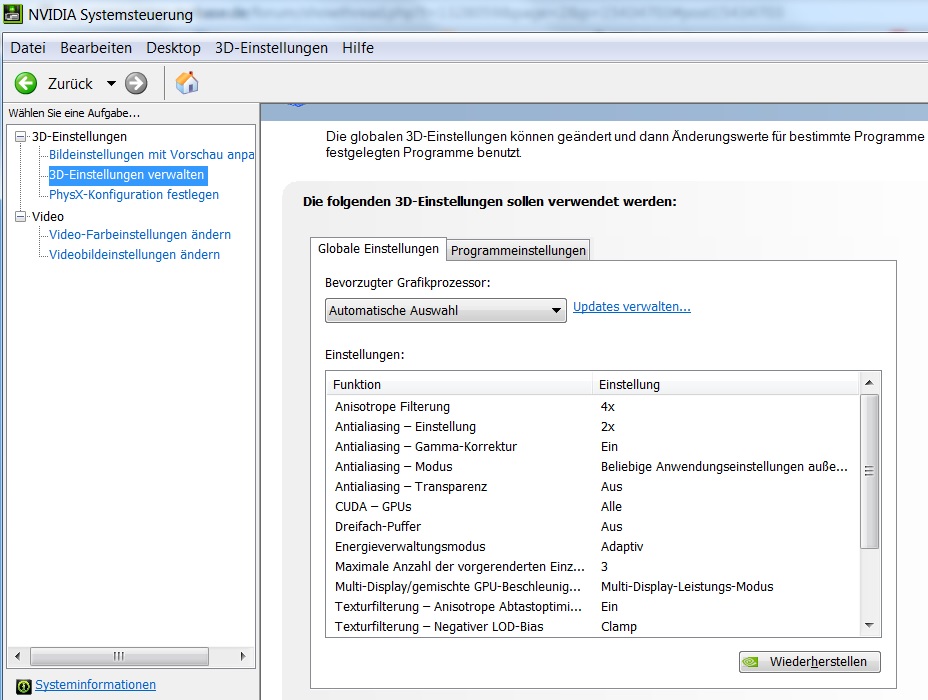Click the 4x anisotropic filtering value
The image size is (928, 700).
608,407
